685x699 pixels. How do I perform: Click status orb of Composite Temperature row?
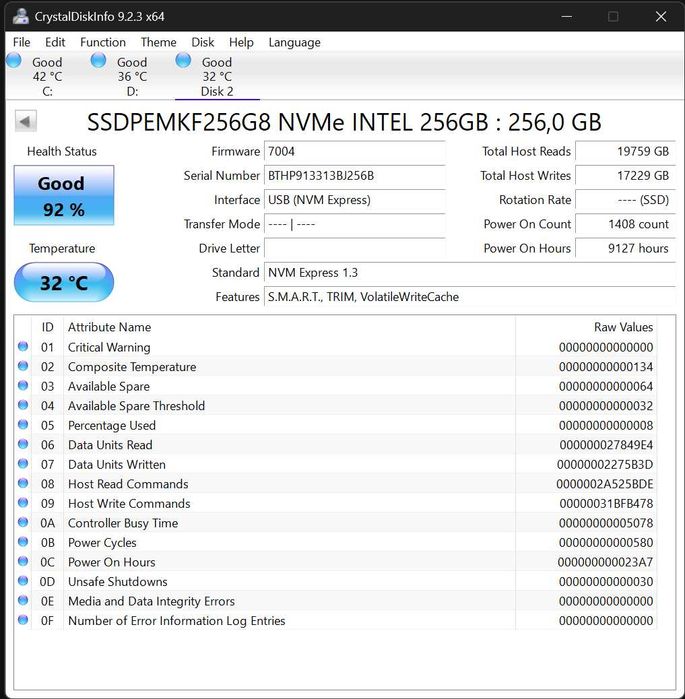pos(23,366)
